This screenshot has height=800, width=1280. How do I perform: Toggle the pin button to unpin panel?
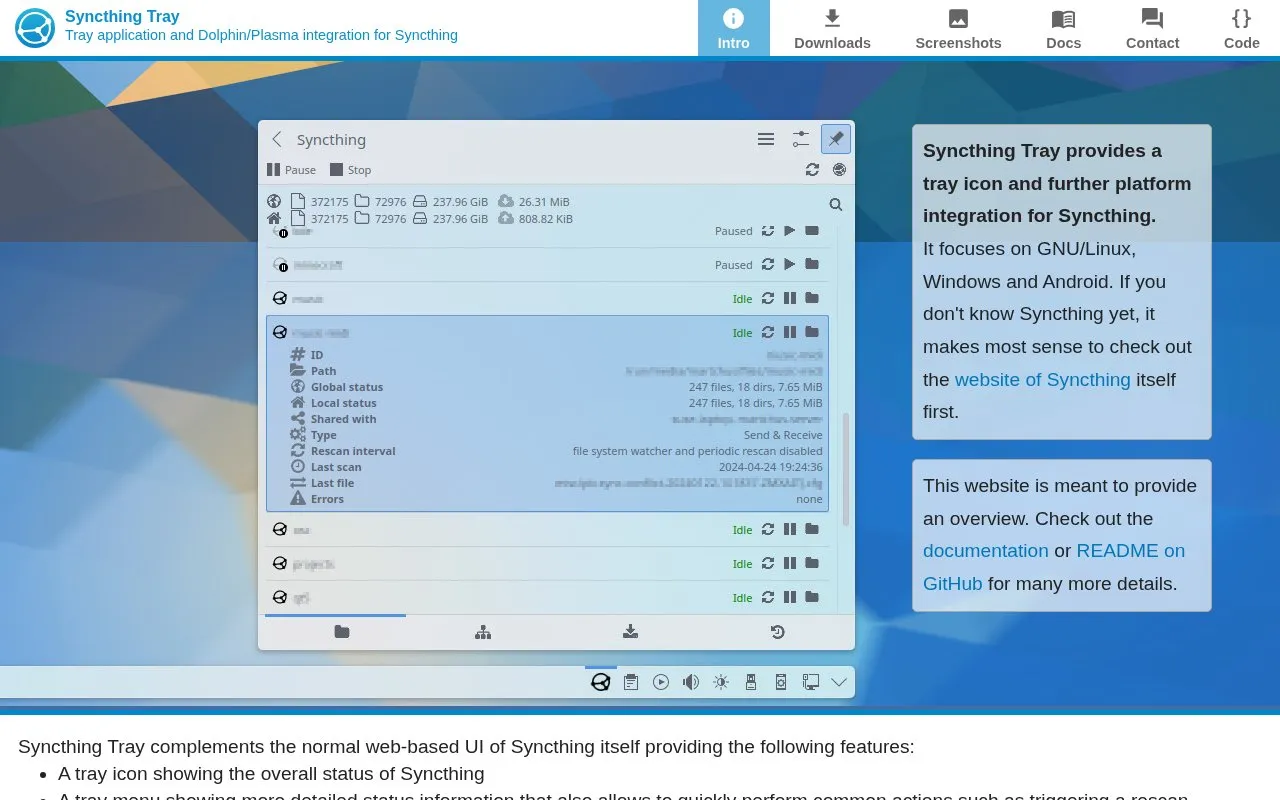click(836, 140)
